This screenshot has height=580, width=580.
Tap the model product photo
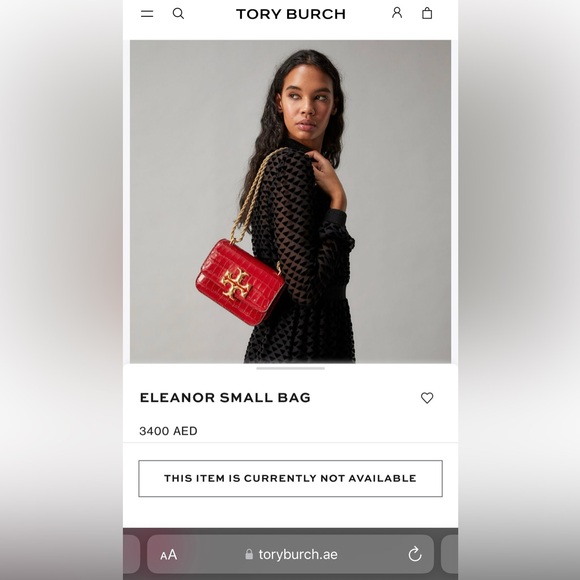[290, 202]
